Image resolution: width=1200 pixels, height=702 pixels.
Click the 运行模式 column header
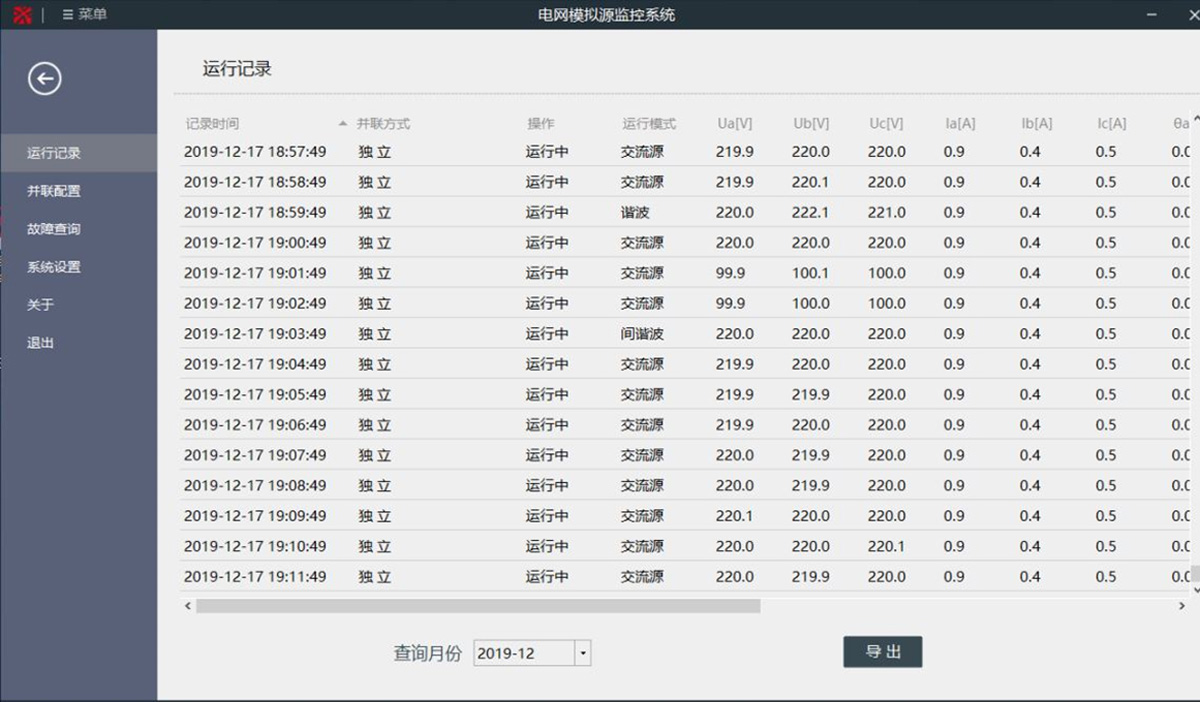pyautogui.click(x=649, y=124)
